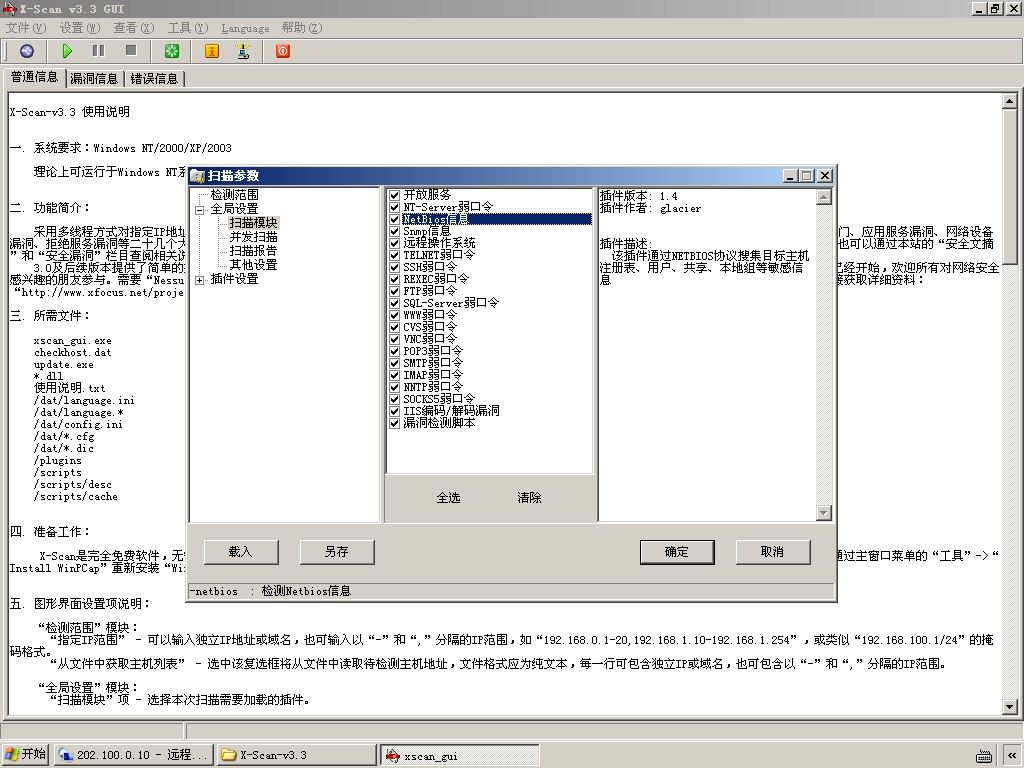The width and height of the screenshot is (1024, 768).
Task: Switch to the 202.100.0.10 remote taskbar window
Action: click(133, 755)
